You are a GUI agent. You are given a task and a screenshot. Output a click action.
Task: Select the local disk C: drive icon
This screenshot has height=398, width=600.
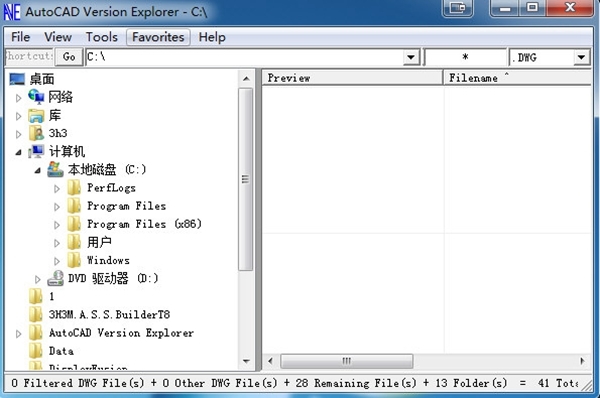tap(55, 170)
